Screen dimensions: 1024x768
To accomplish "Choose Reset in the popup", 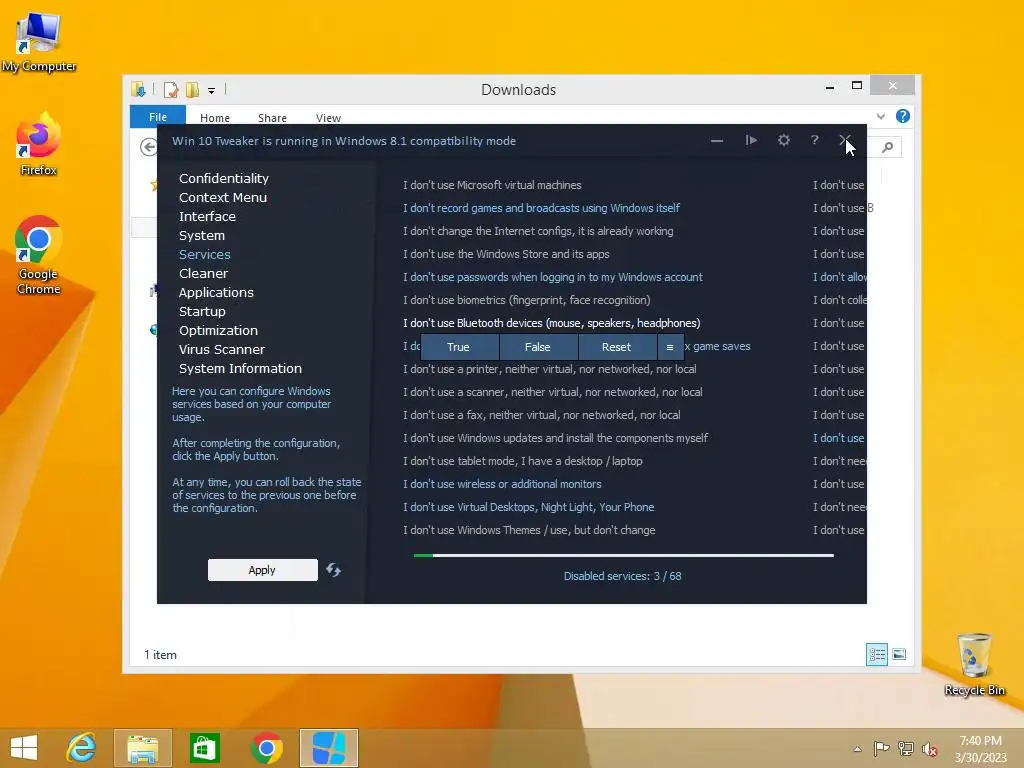I will click(617, 347).
